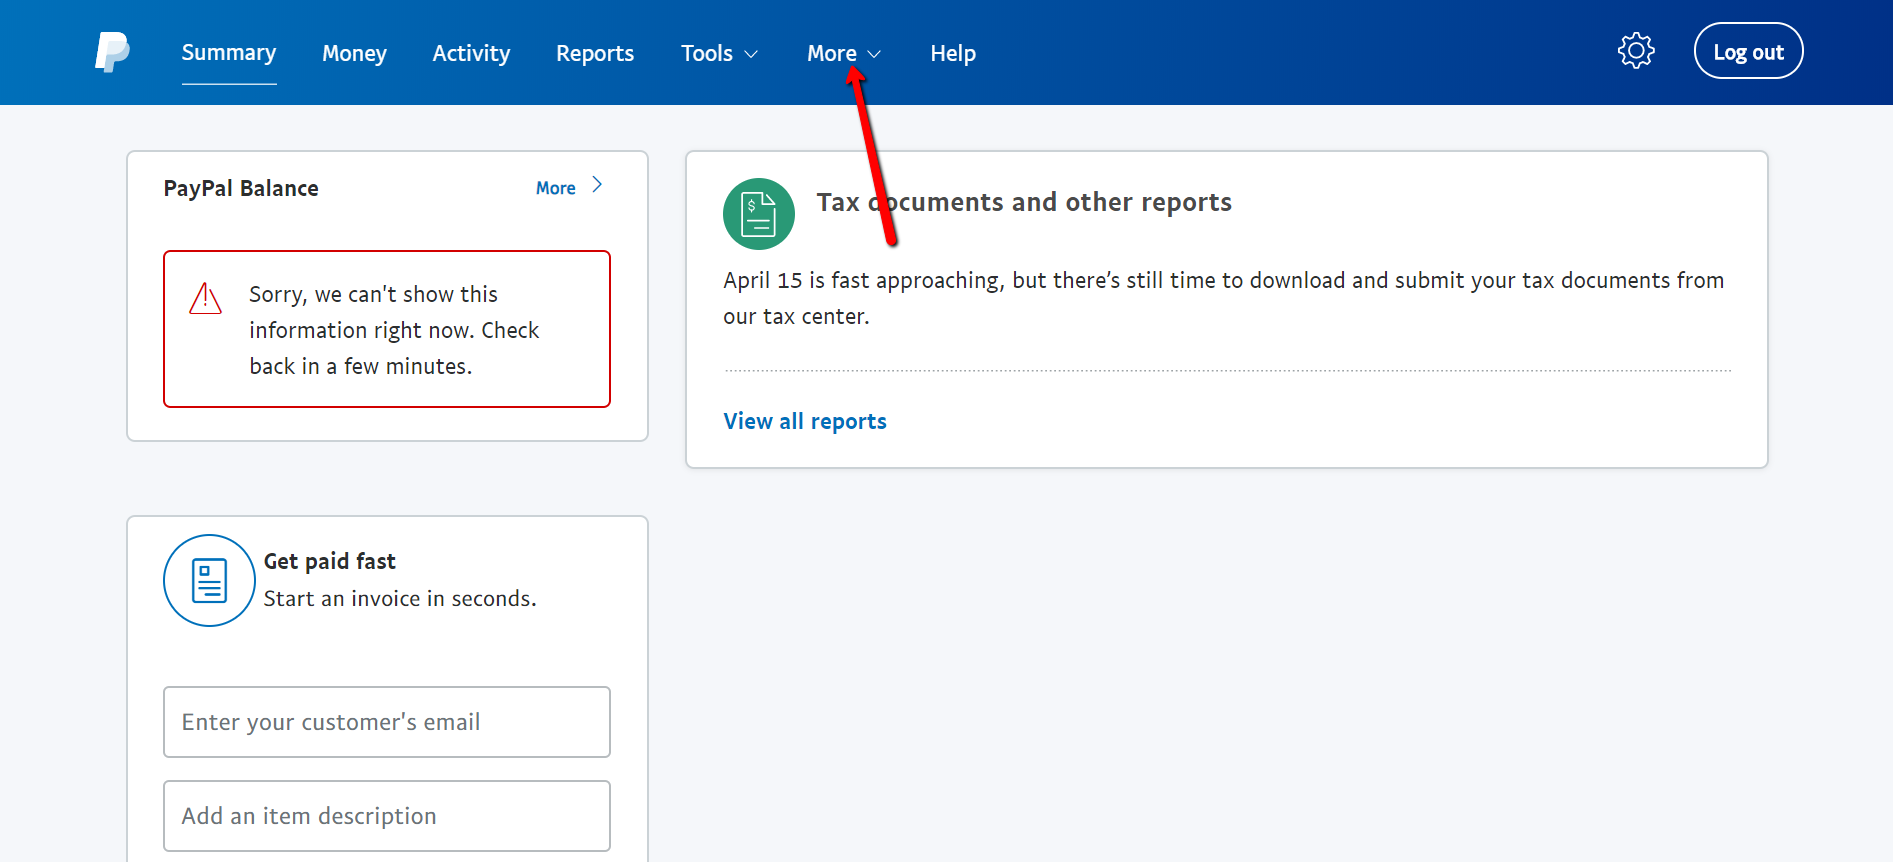Switch to the Reports tab
The image size is (1893, 862).
(595, 53)
